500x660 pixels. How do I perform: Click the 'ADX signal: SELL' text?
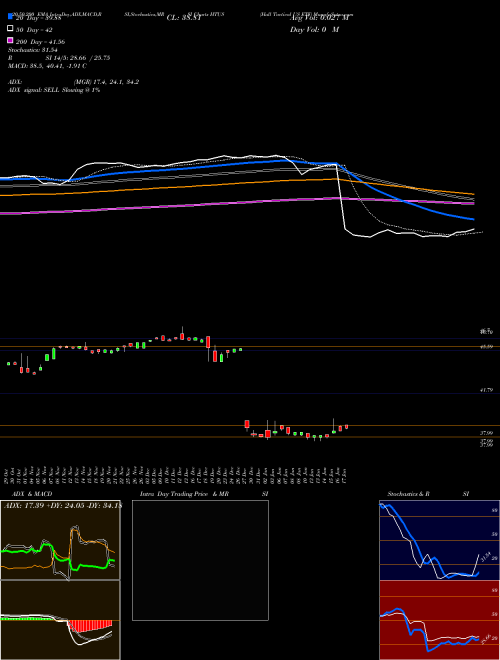[34, 90]
